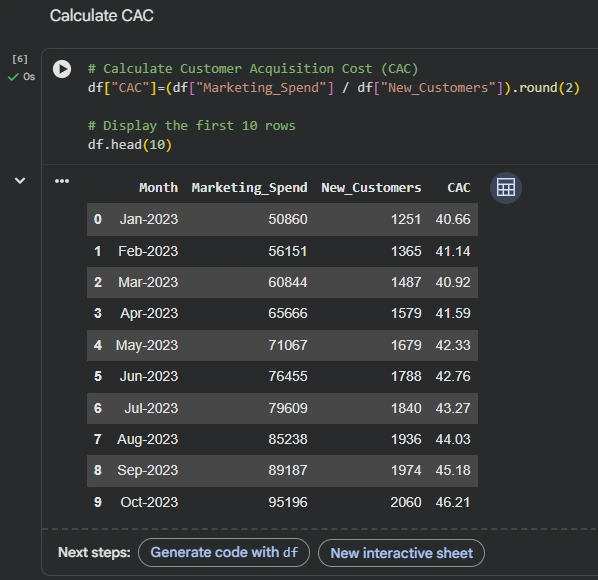Viewport: 598px width, 580px height.
Task: Click new customers value 1679
Action: [x=406, y=345]
